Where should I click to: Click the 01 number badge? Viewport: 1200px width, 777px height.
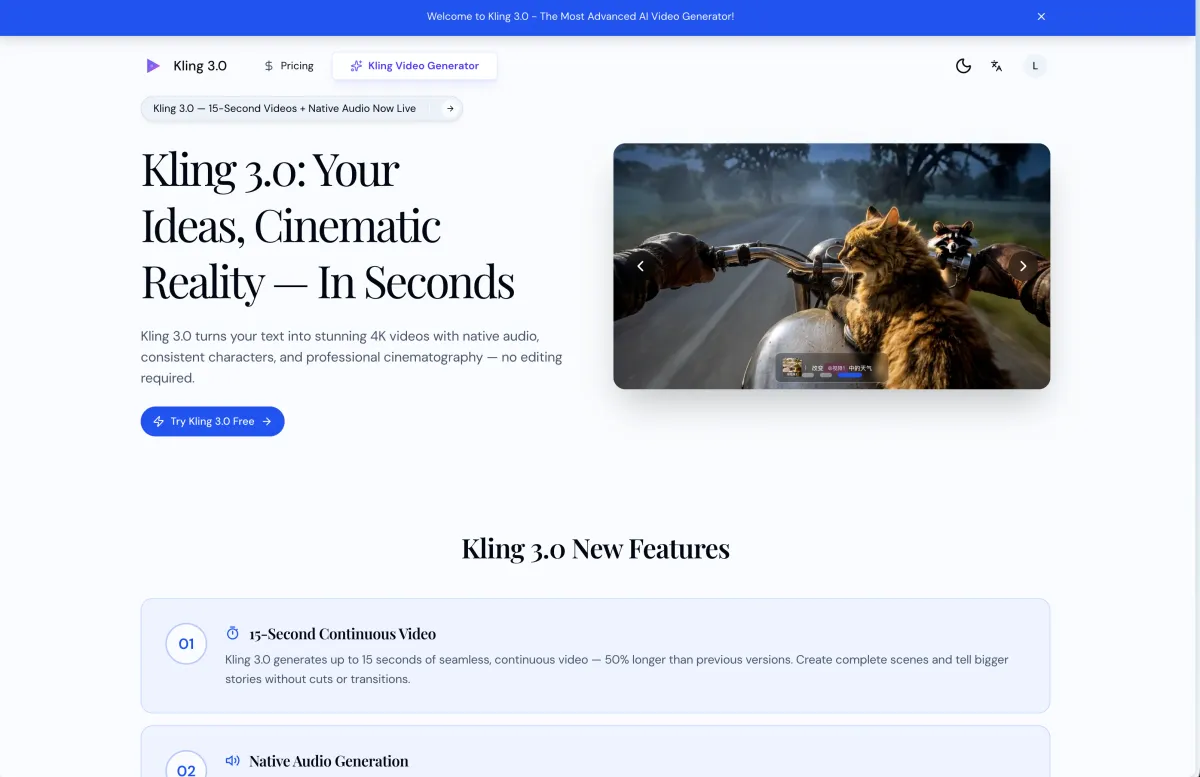[x=186, y=644]
